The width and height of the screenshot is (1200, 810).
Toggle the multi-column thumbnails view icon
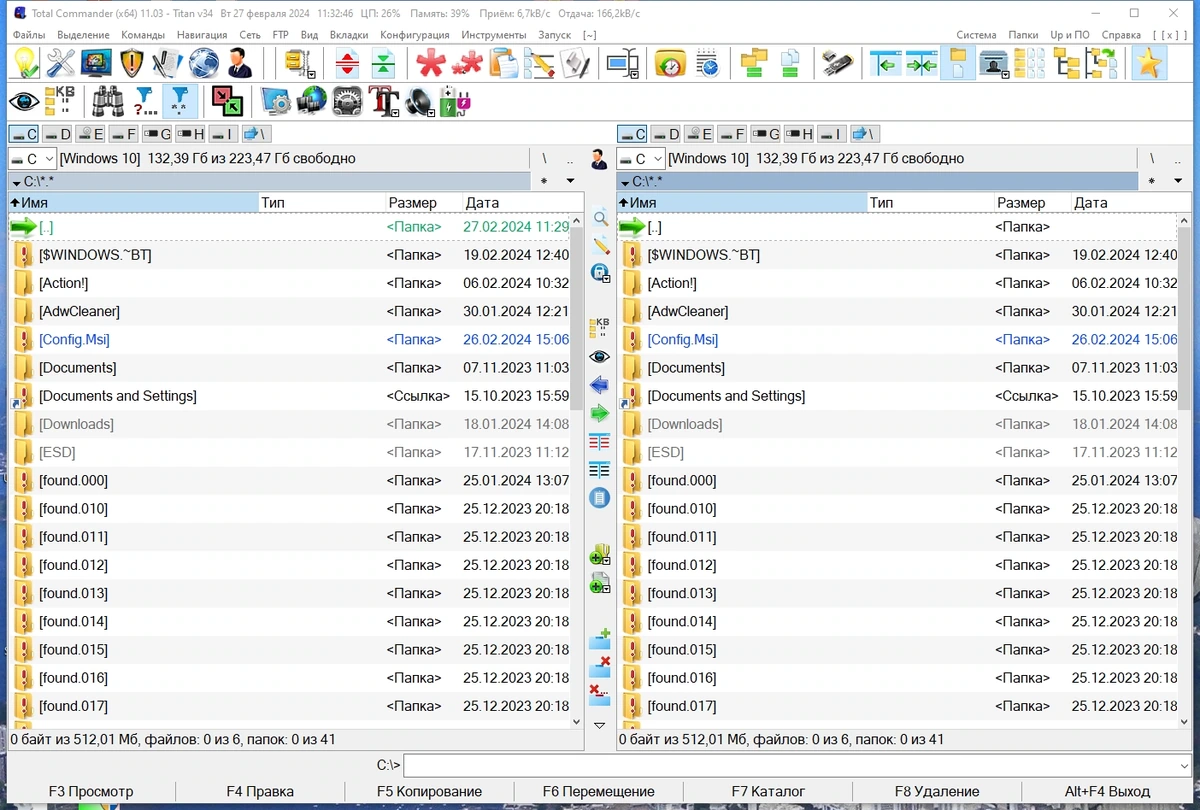(1030, 63)
